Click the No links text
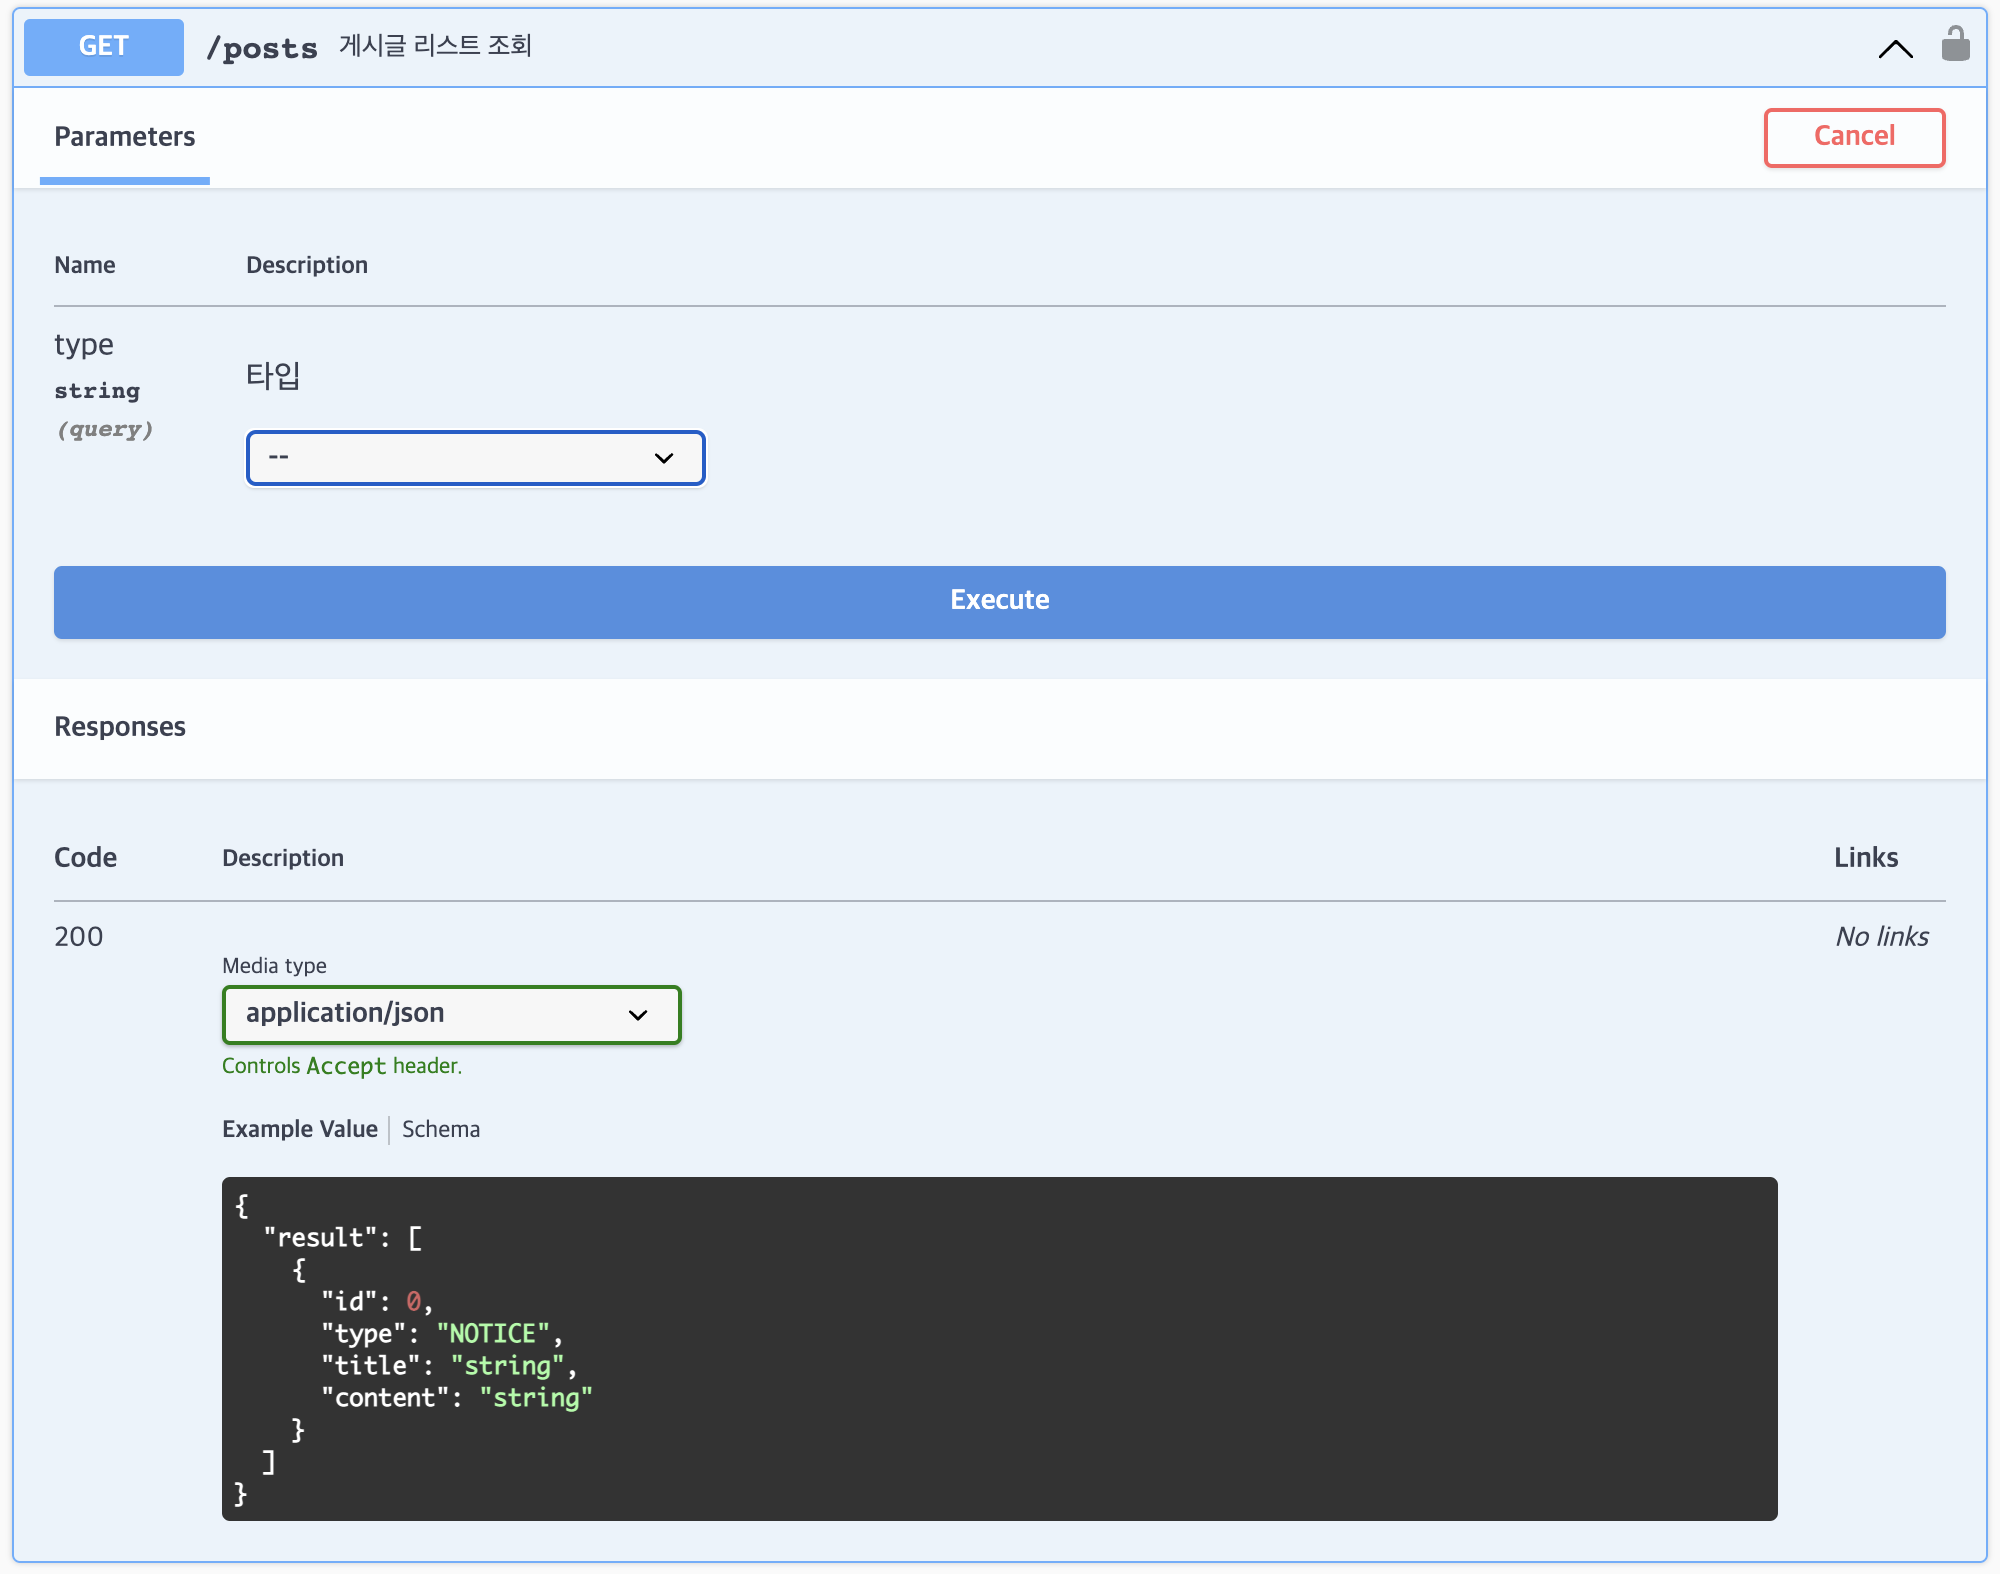This screenshot has height=1574, width=2000. coord(1881,937)
